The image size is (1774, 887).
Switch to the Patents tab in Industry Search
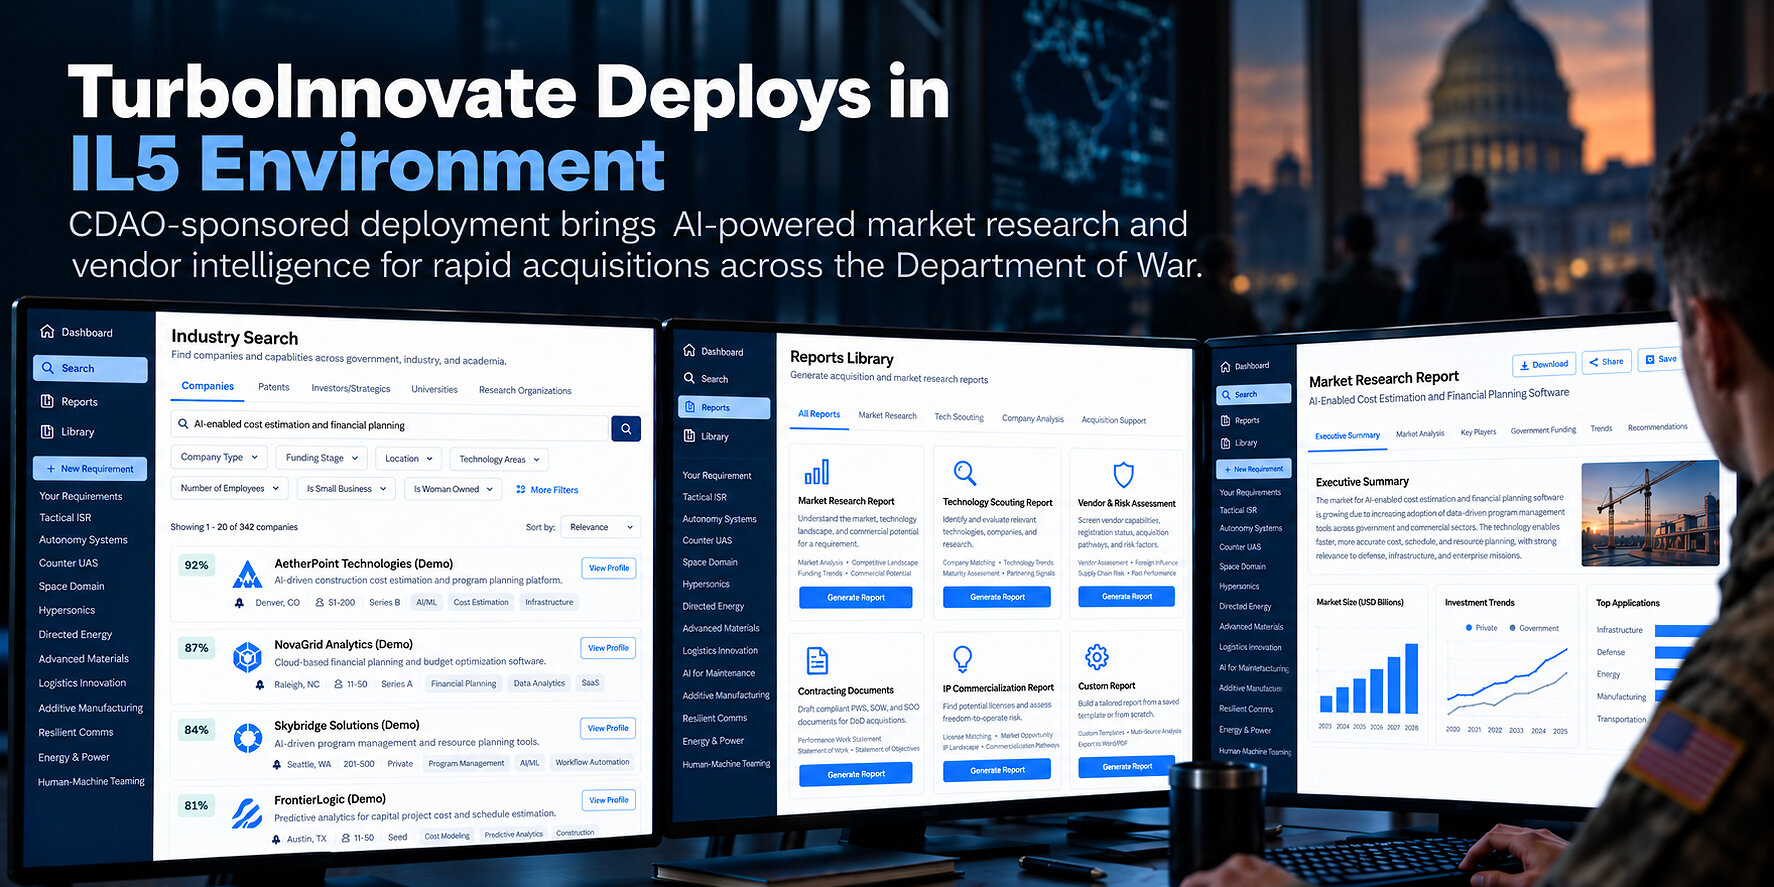(274, 387)
